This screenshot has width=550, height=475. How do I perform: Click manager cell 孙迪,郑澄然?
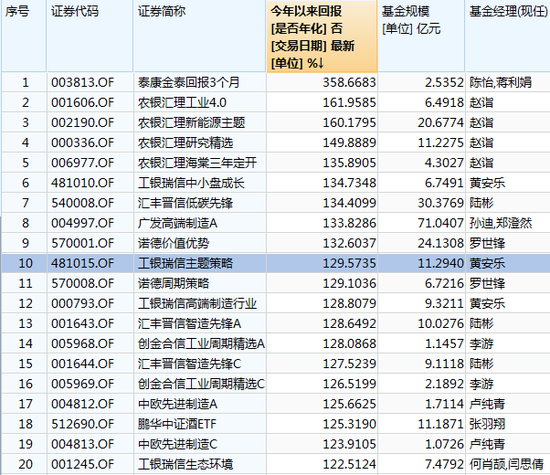501,223
